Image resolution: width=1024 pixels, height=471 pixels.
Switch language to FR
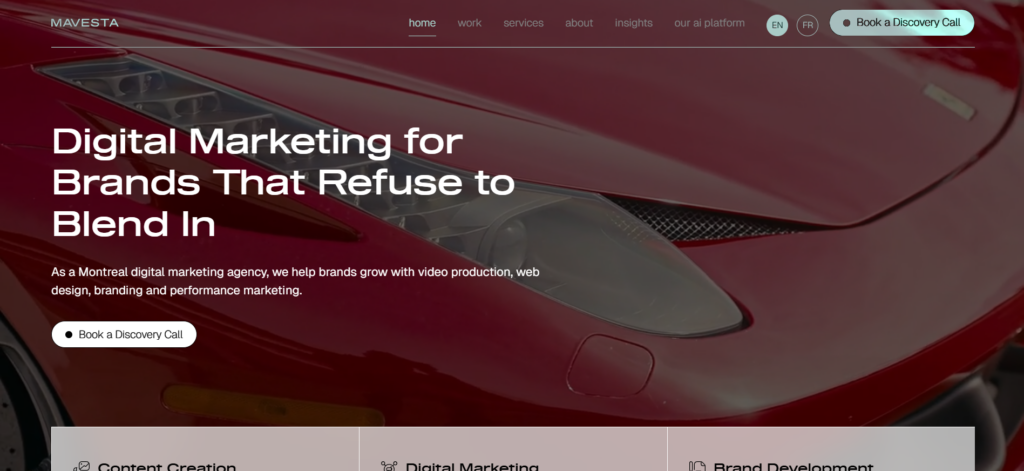[x=808, y=25]
